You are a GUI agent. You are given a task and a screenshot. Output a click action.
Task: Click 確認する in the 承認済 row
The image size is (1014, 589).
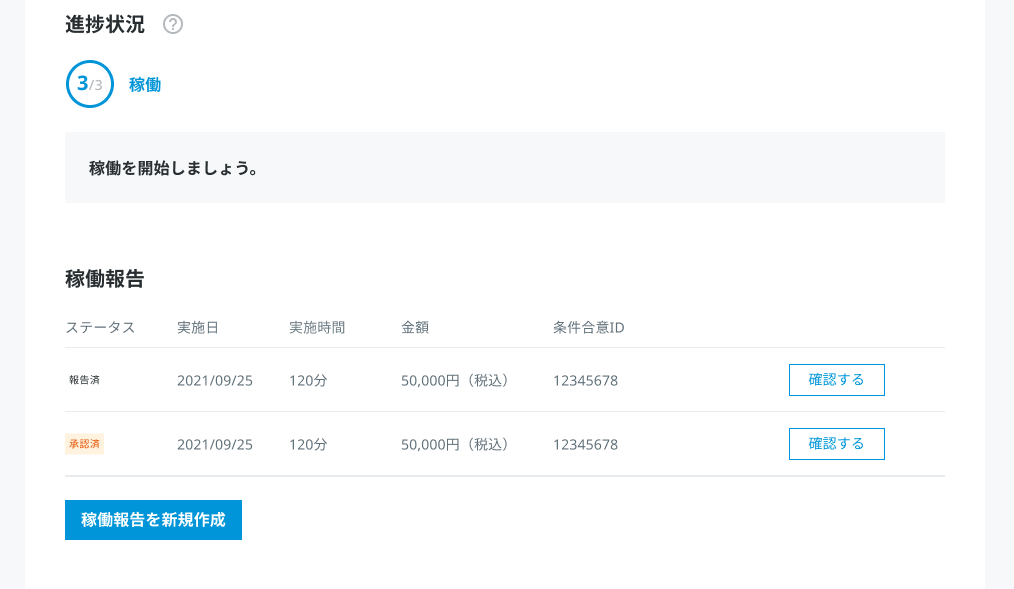pyautogui.click(x=837, y=444)
